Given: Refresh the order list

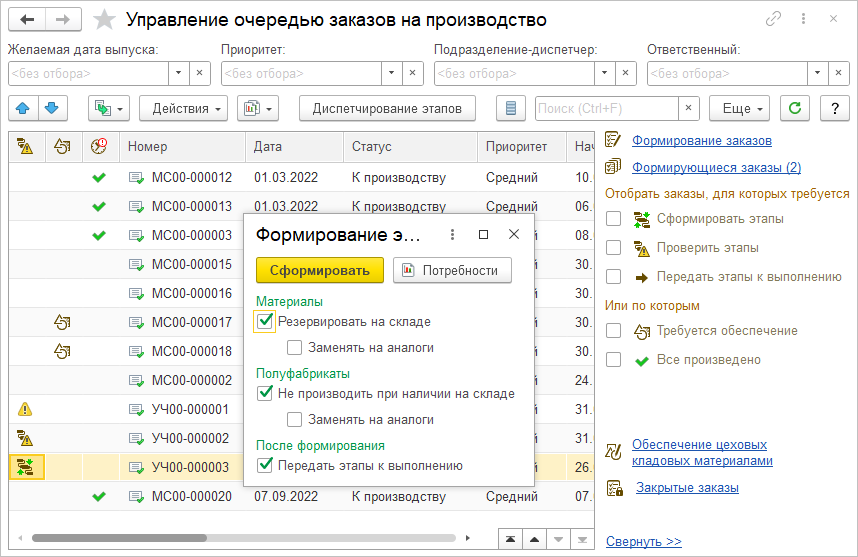Looking at the screenshot, I should point(795,108).
